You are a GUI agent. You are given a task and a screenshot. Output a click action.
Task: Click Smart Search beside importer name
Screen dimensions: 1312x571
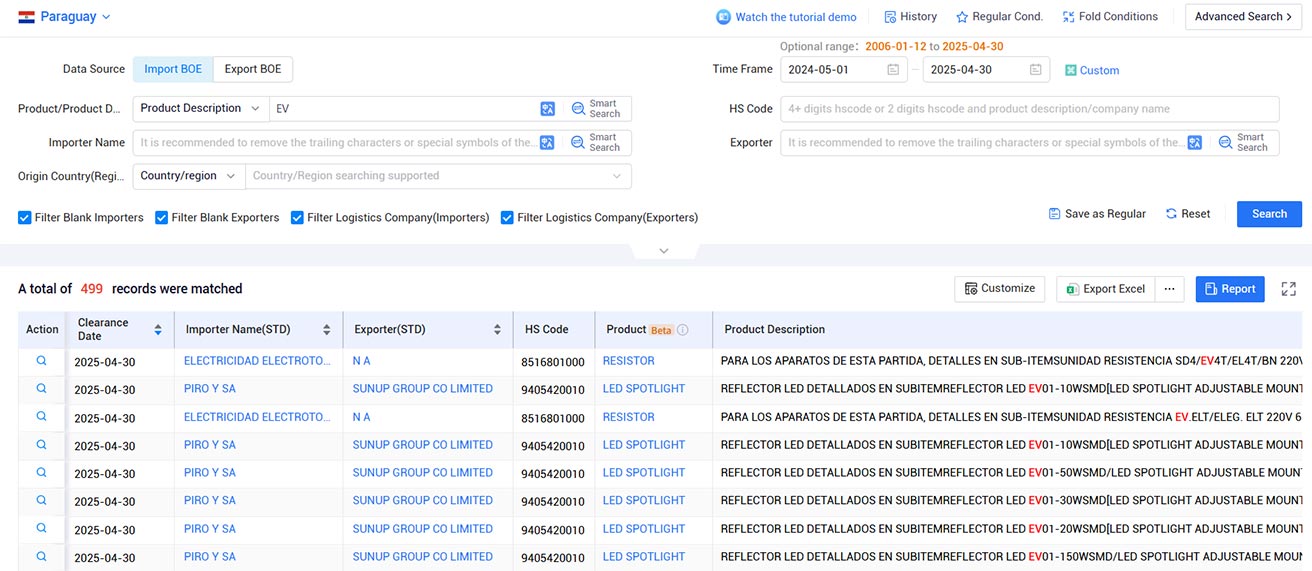coord(596,143)
